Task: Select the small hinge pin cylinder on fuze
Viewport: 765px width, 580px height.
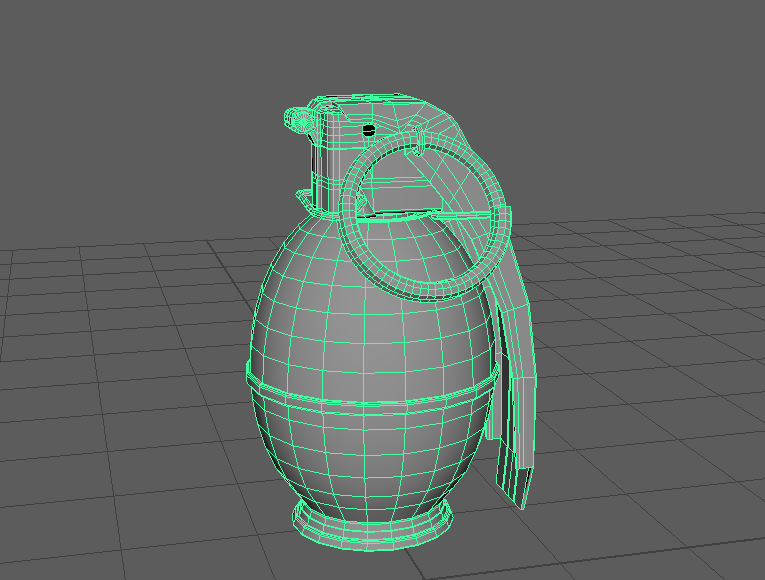Action: (x=300, y=120)
